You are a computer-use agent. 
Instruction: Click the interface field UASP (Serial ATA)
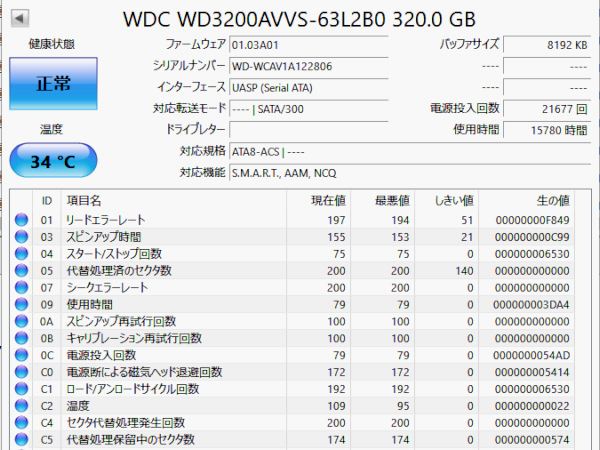click(309, 88)
